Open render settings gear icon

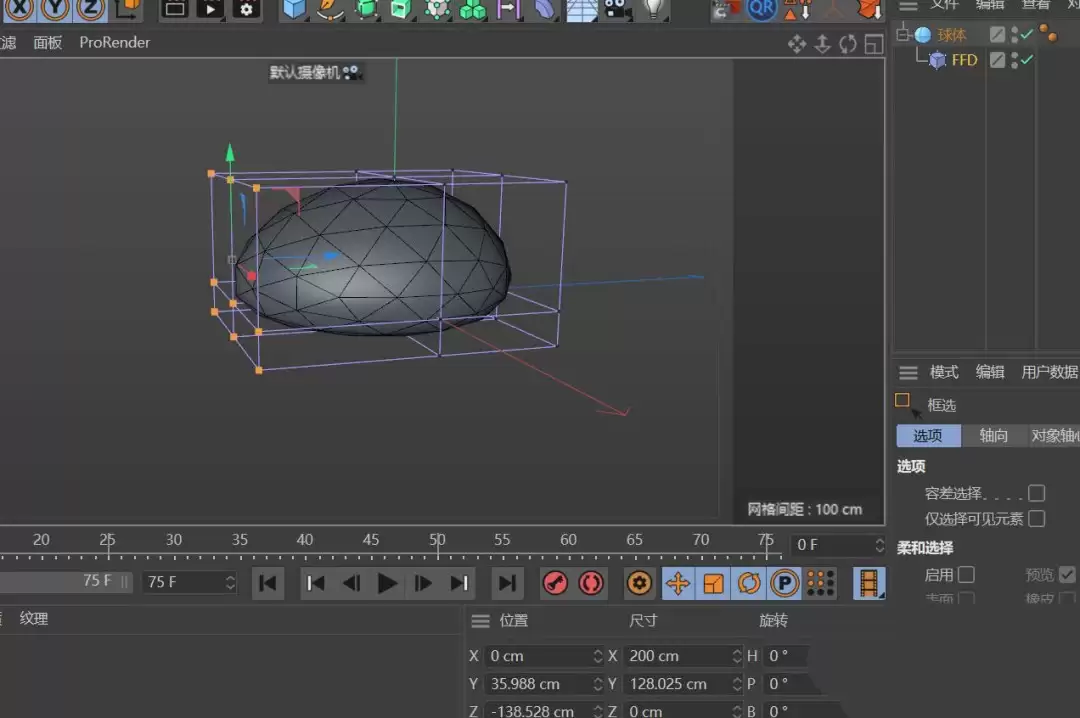click(246, 11)
